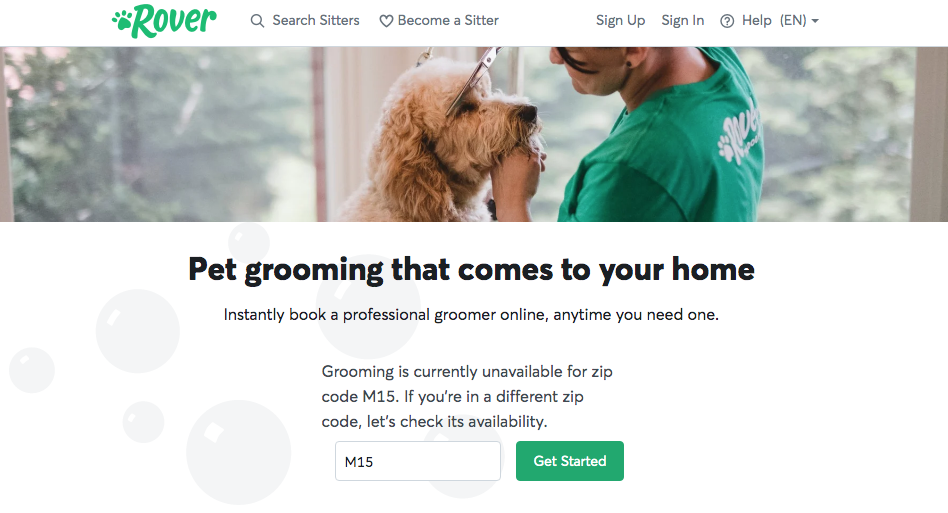Open the Search Sitters page

316,21
